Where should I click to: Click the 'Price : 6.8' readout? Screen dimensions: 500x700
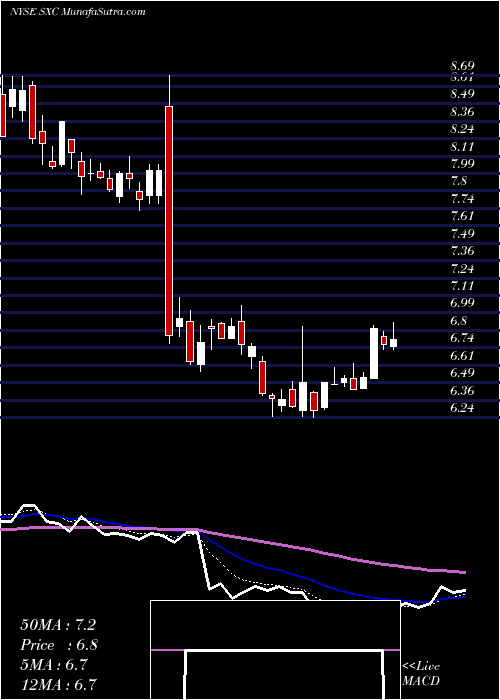point(59,645)
